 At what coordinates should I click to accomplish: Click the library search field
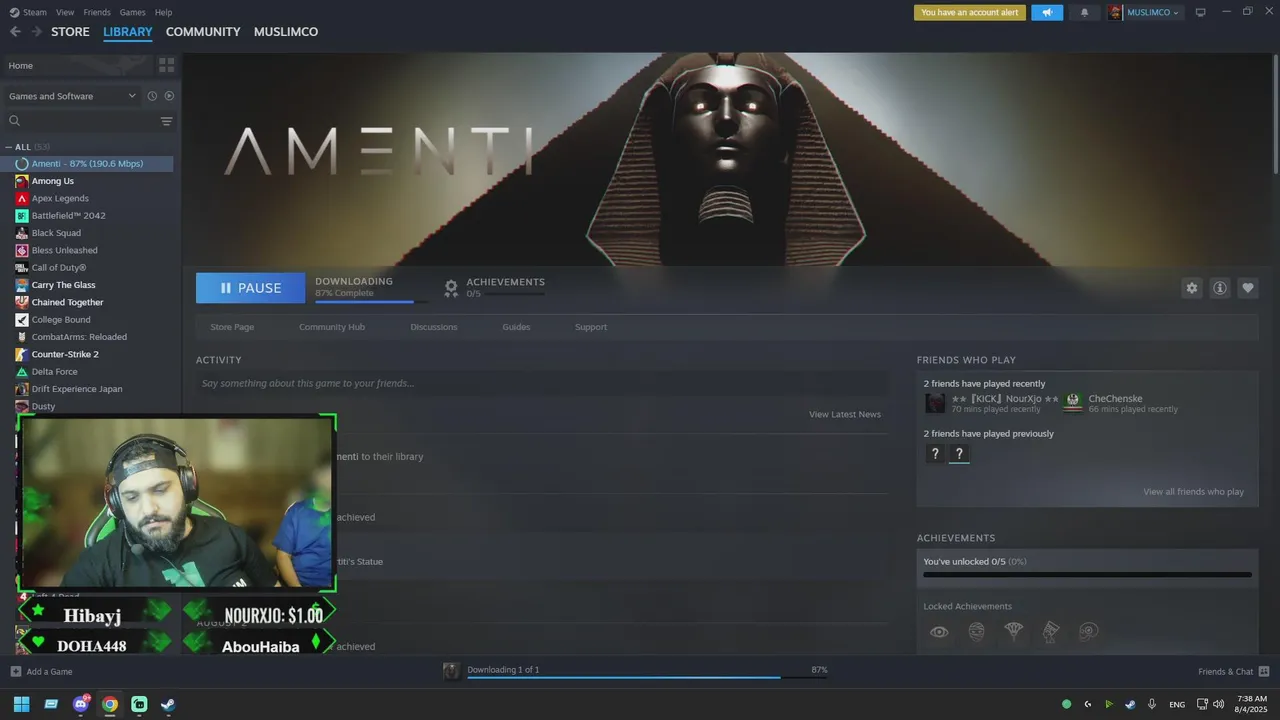tap(80, 121)
